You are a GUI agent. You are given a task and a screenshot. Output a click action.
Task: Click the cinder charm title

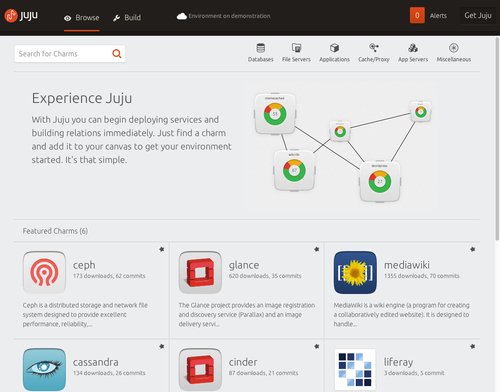click(x=243, y=362)
